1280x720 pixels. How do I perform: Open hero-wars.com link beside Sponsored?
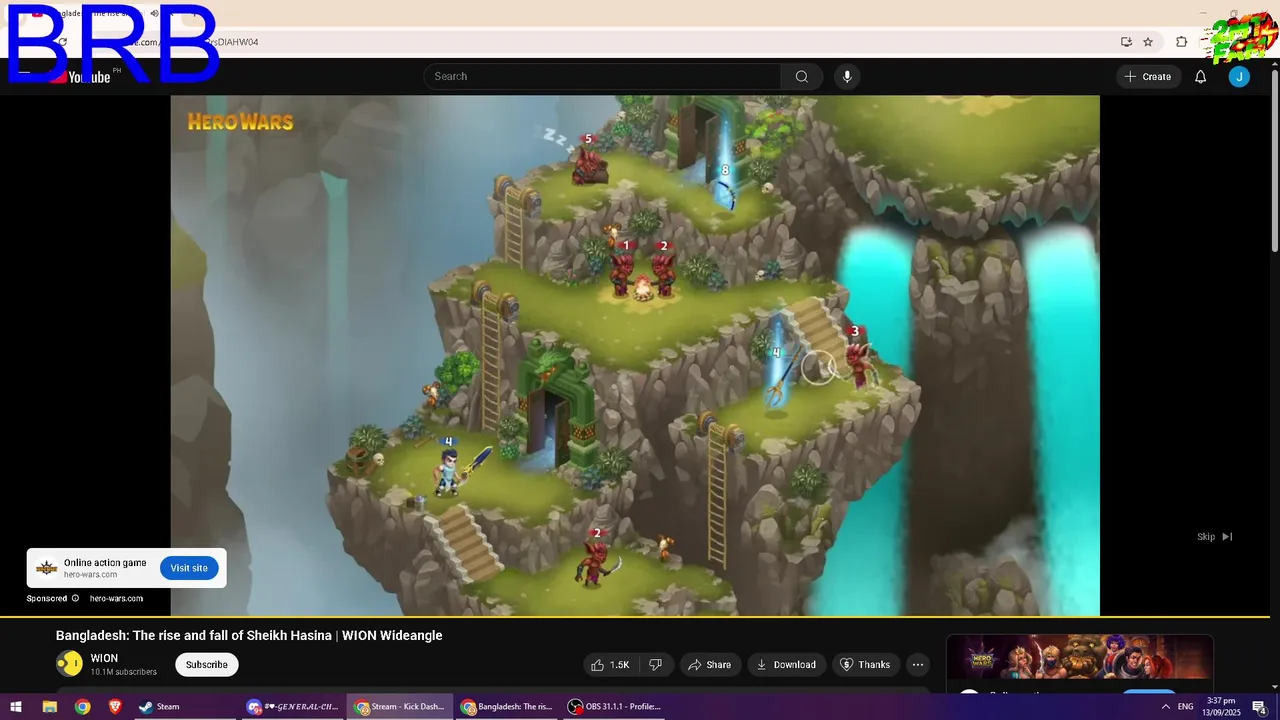click(116, 599)
